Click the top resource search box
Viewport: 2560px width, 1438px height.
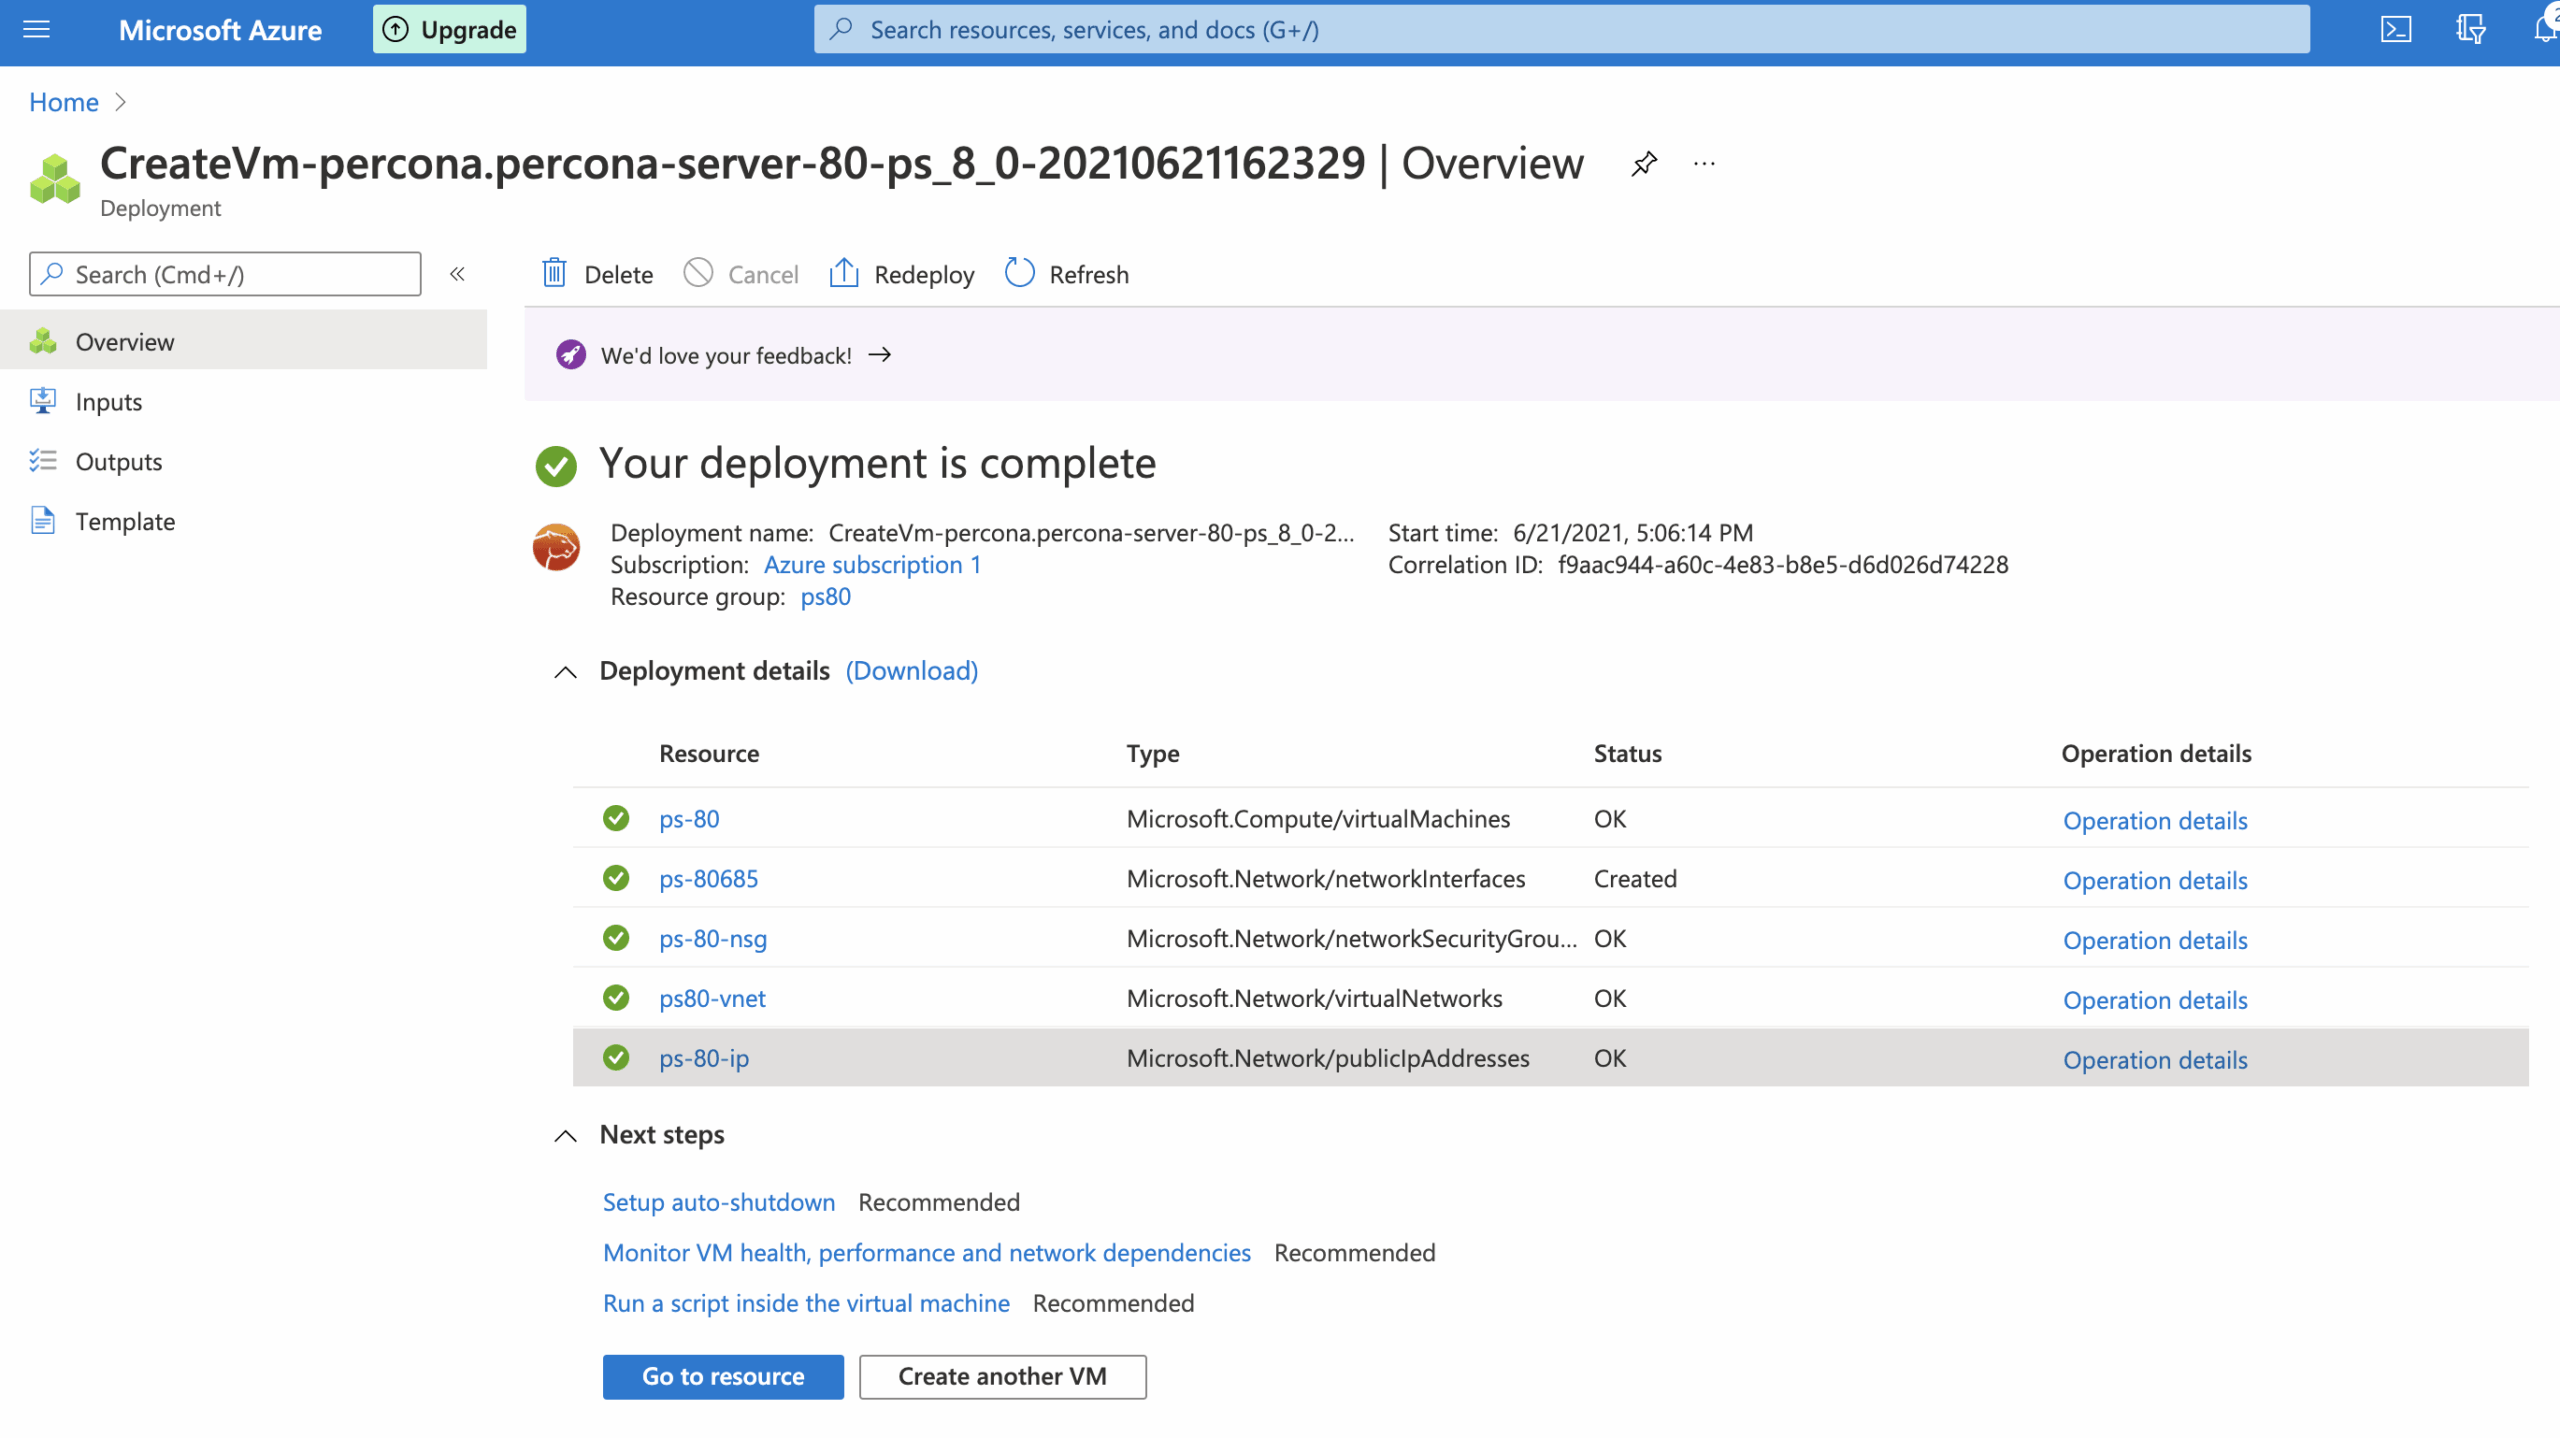[1560, 29]
